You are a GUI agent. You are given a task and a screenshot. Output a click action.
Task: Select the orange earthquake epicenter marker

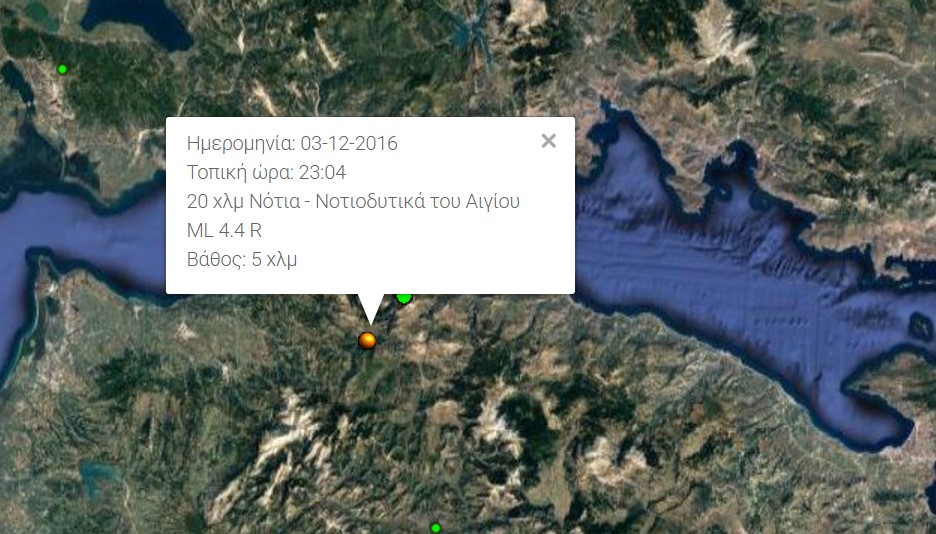[367, 341]
